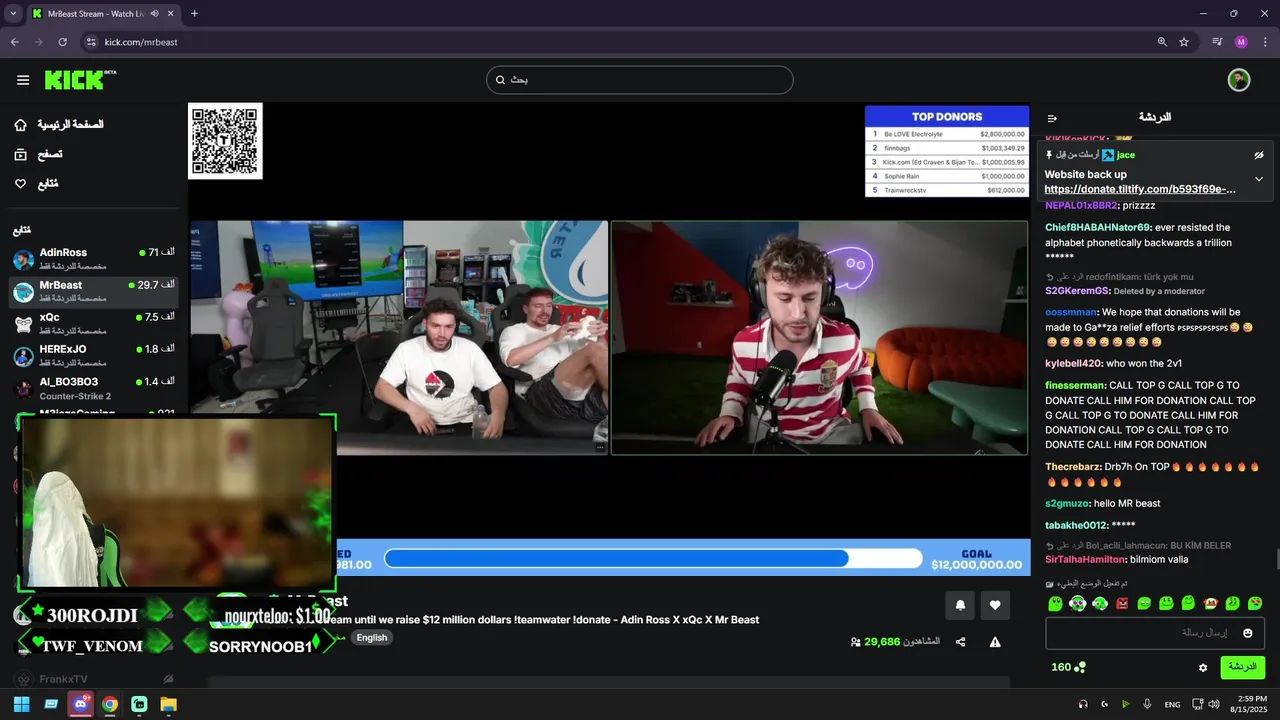Image resolution: width=1280 pixels, height=720 pixels.
Task: Click the share stream icon
Action: (960, 642)
